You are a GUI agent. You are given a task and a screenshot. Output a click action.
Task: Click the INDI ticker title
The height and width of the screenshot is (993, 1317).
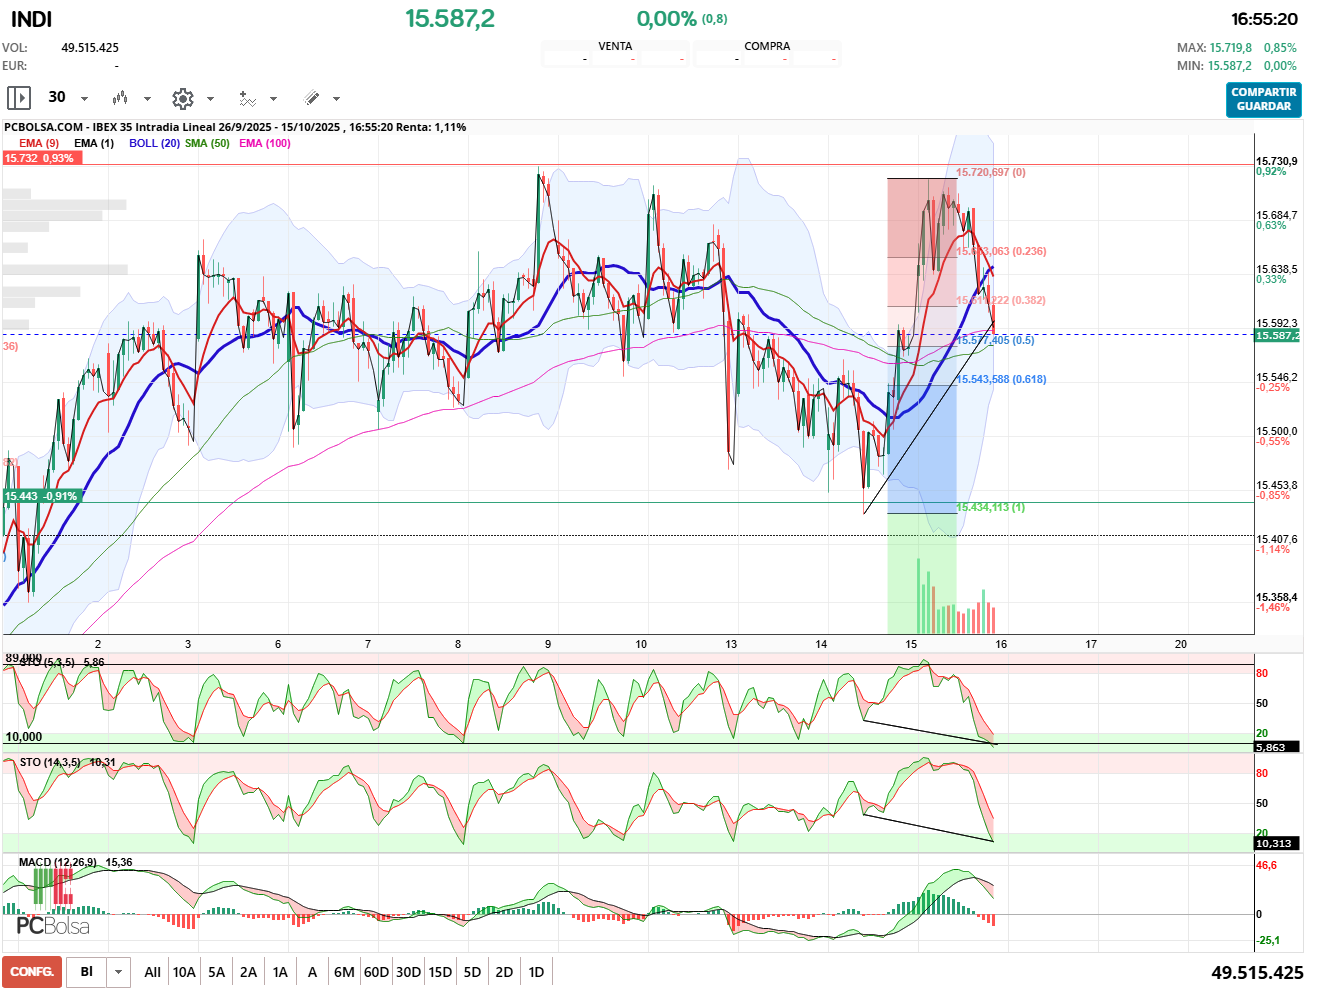[x=31, y=19]
